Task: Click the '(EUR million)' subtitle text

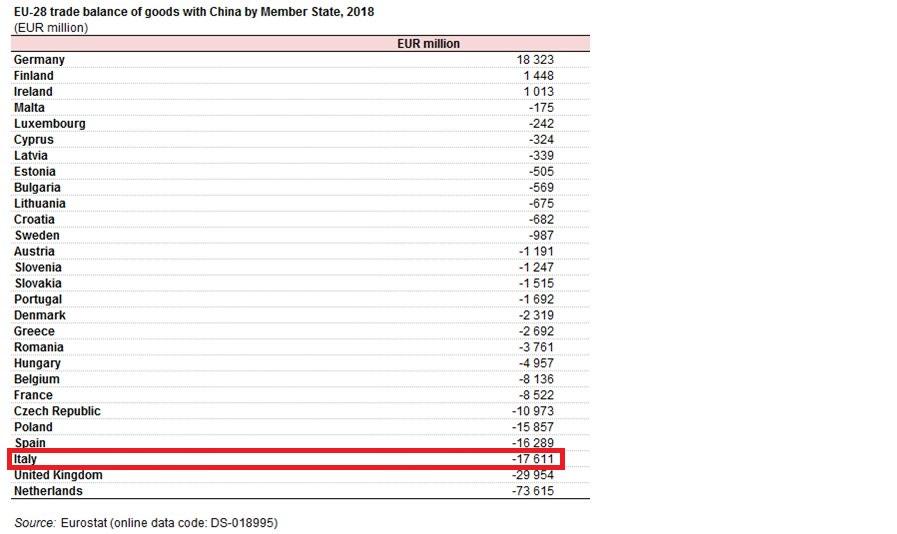Action: point(51,28)
